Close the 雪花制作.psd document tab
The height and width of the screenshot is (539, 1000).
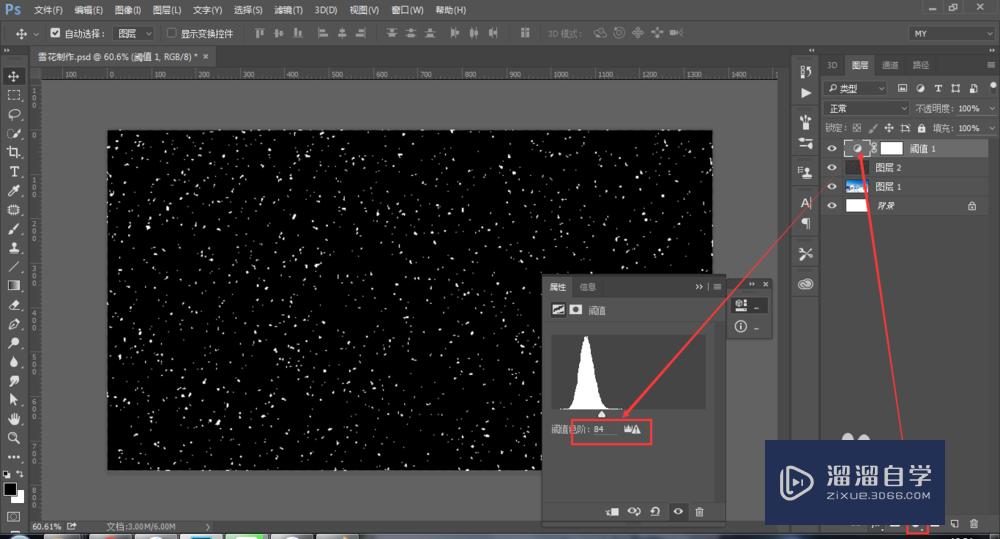pyautogui.click(x=205, y=56)
